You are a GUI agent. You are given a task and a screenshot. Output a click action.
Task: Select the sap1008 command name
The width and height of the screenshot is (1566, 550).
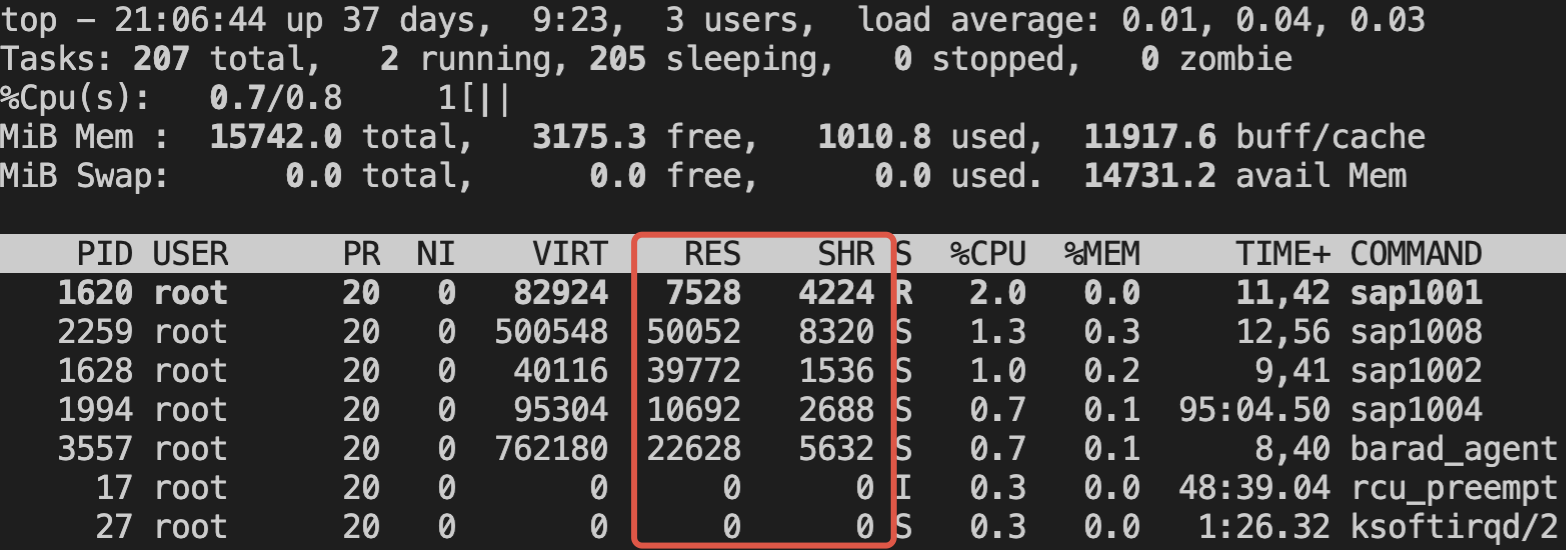tap(1416, 332)
